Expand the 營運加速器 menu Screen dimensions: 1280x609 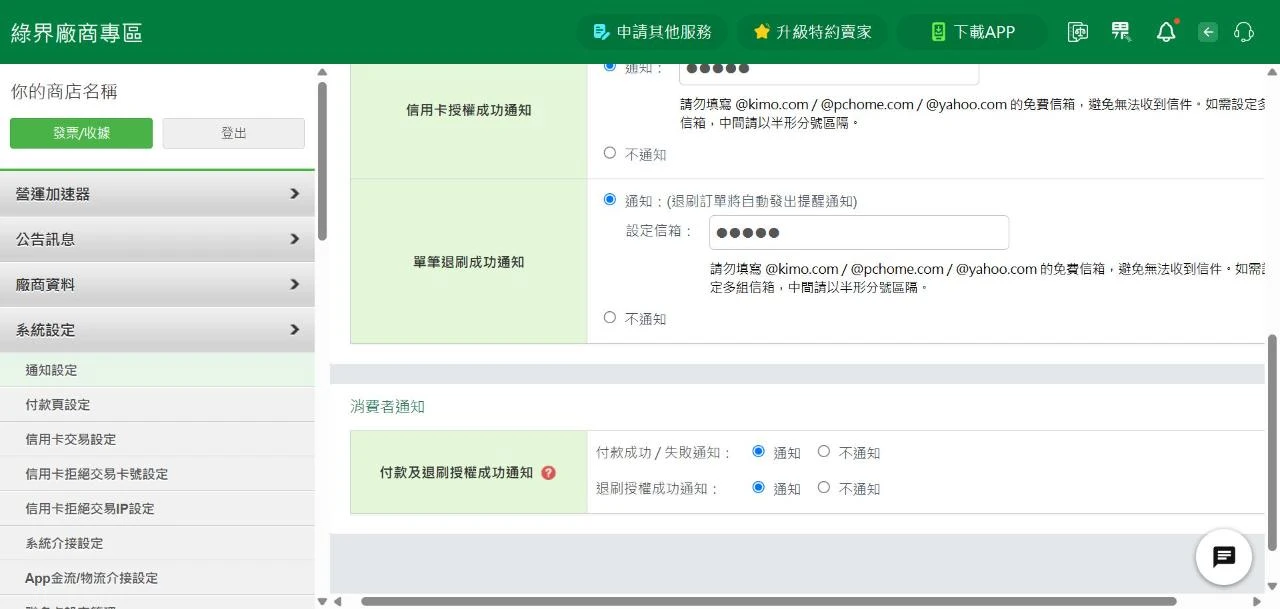[x=157, y=194]
